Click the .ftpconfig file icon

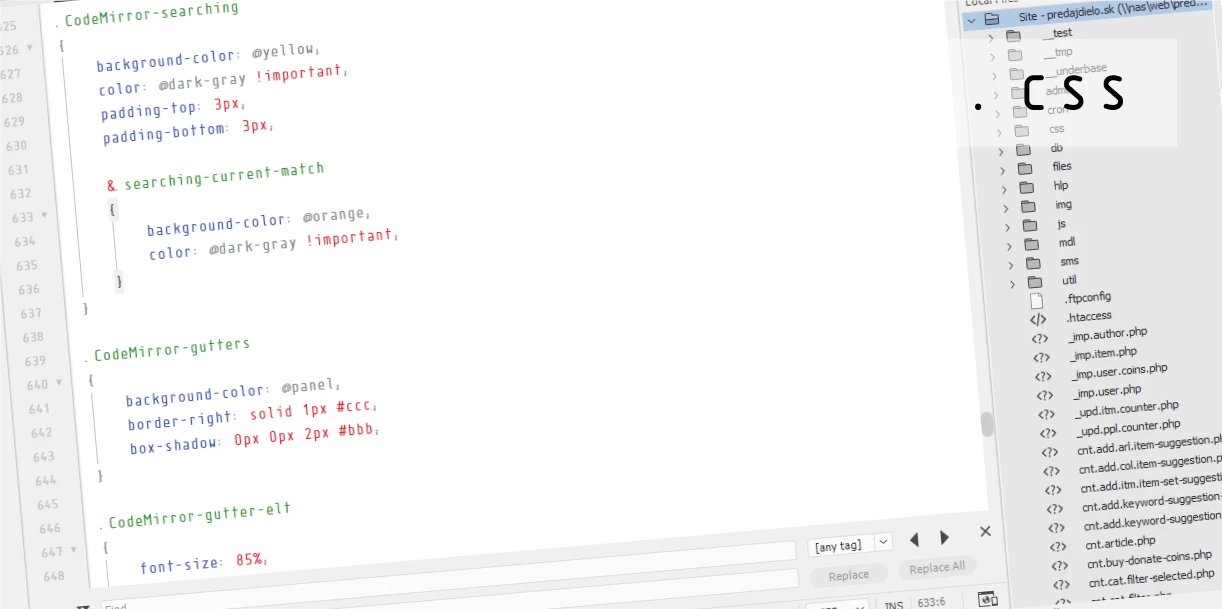[x=1037, y=300]
